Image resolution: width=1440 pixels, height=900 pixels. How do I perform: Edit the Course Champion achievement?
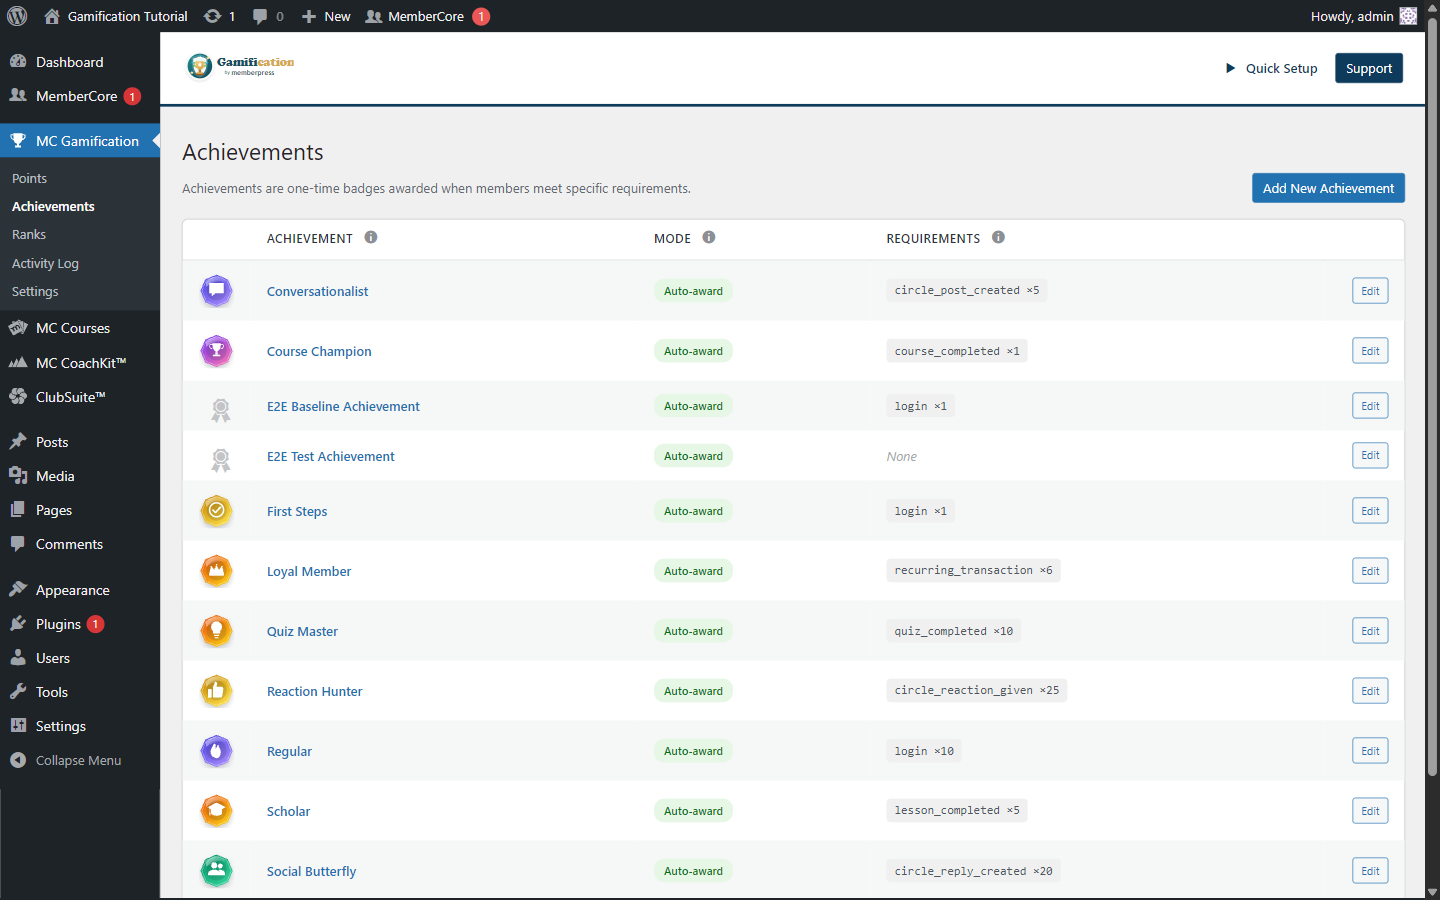(x=1370, y=351)
